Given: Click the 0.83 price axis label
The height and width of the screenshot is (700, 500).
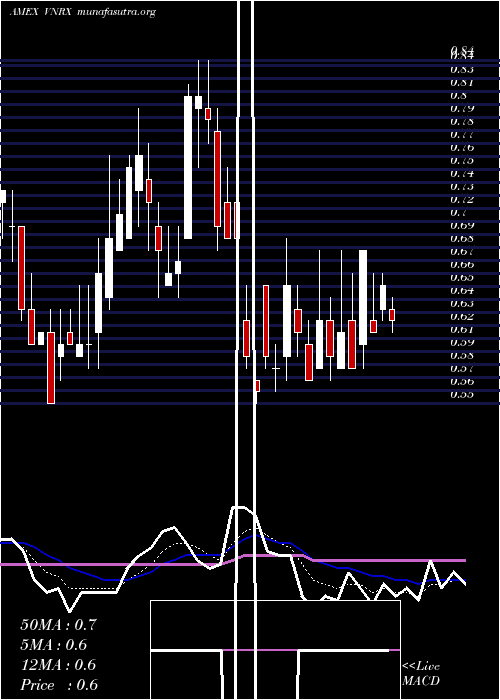Looking at the screenshot, I should (462, 69).
